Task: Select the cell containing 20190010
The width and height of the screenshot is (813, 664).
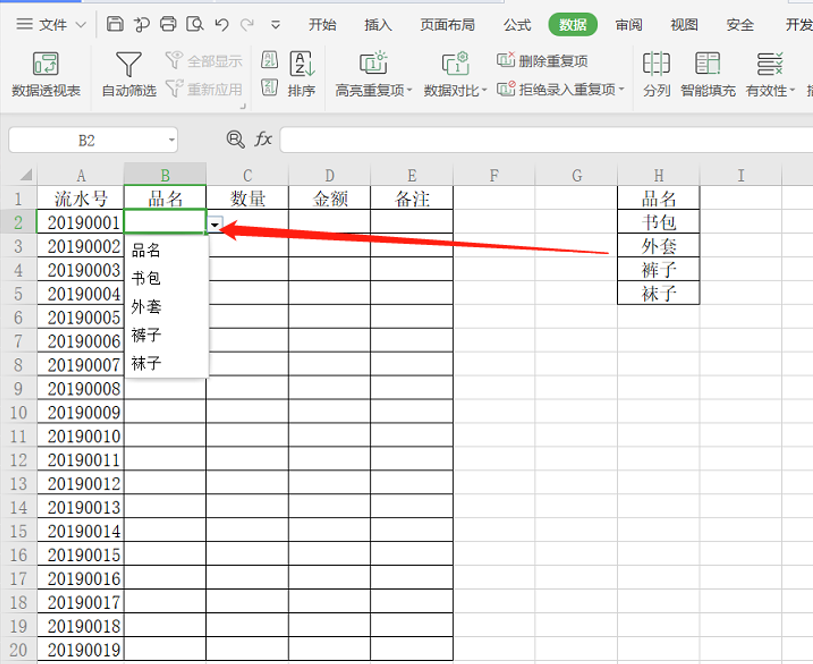Action: pyautogui.click(x=81, y=436)
